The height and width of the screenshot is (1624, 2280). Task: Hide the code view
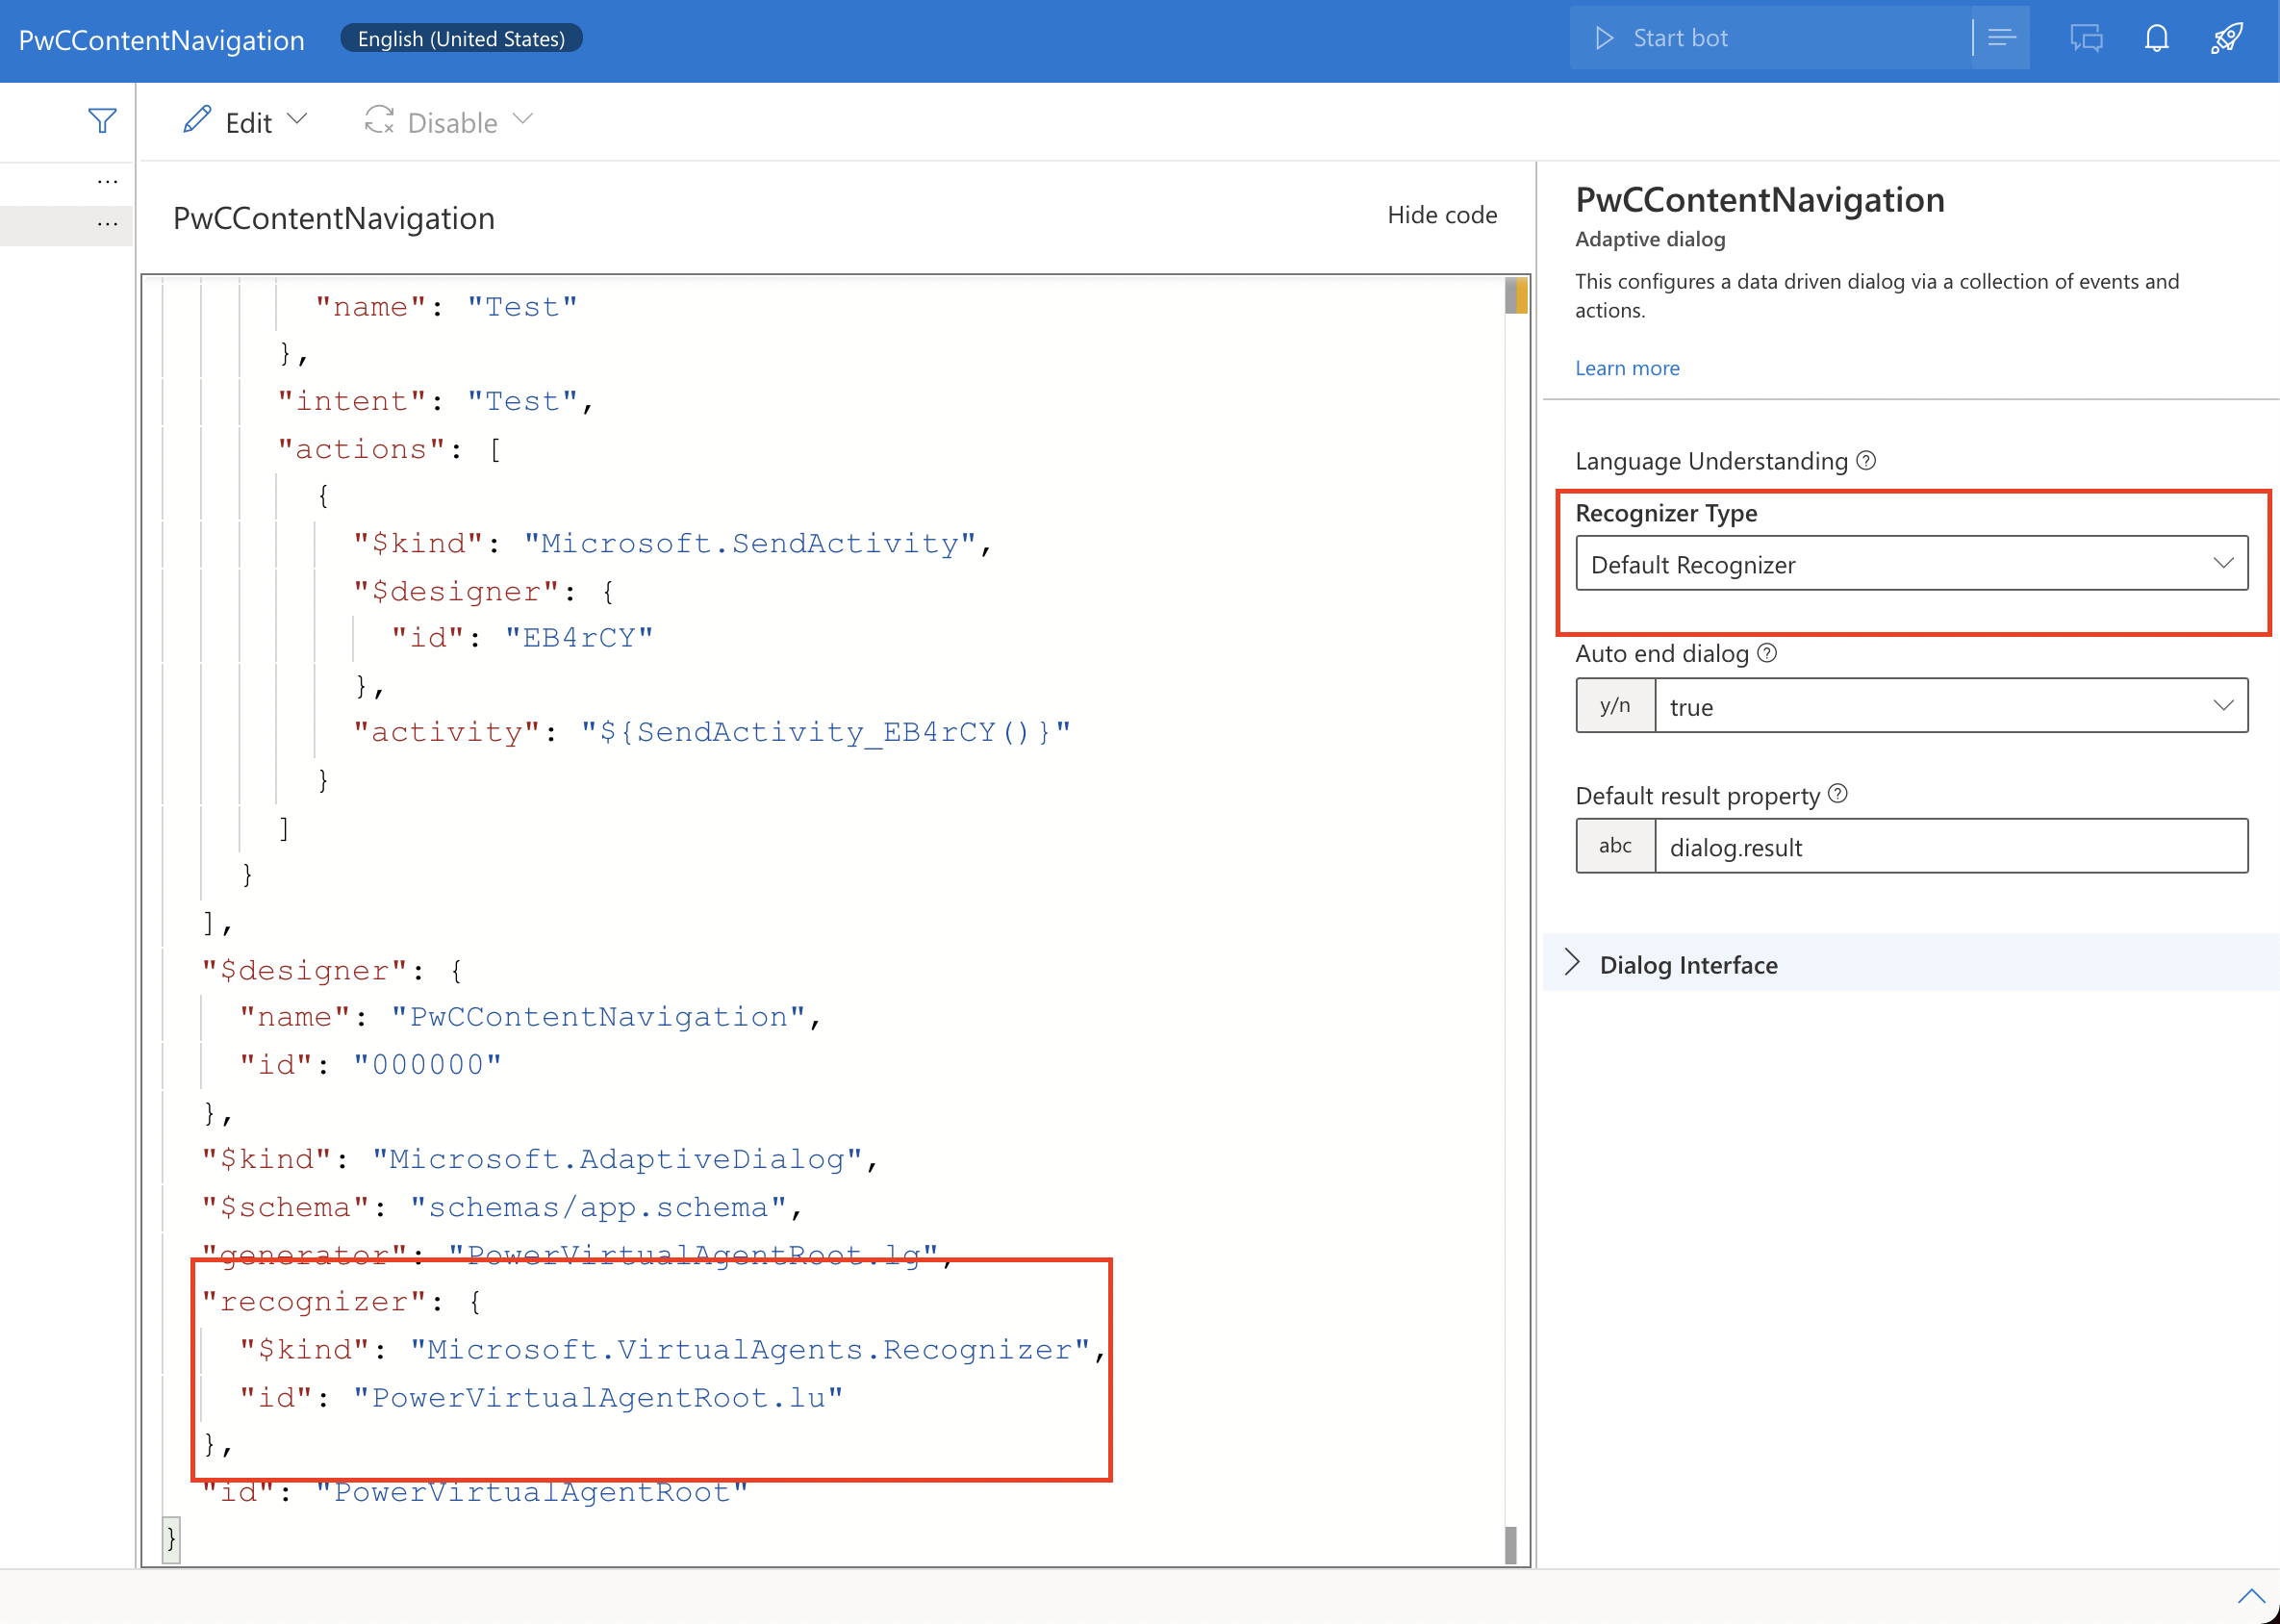pyautogui.click(x=1442, y=214)
